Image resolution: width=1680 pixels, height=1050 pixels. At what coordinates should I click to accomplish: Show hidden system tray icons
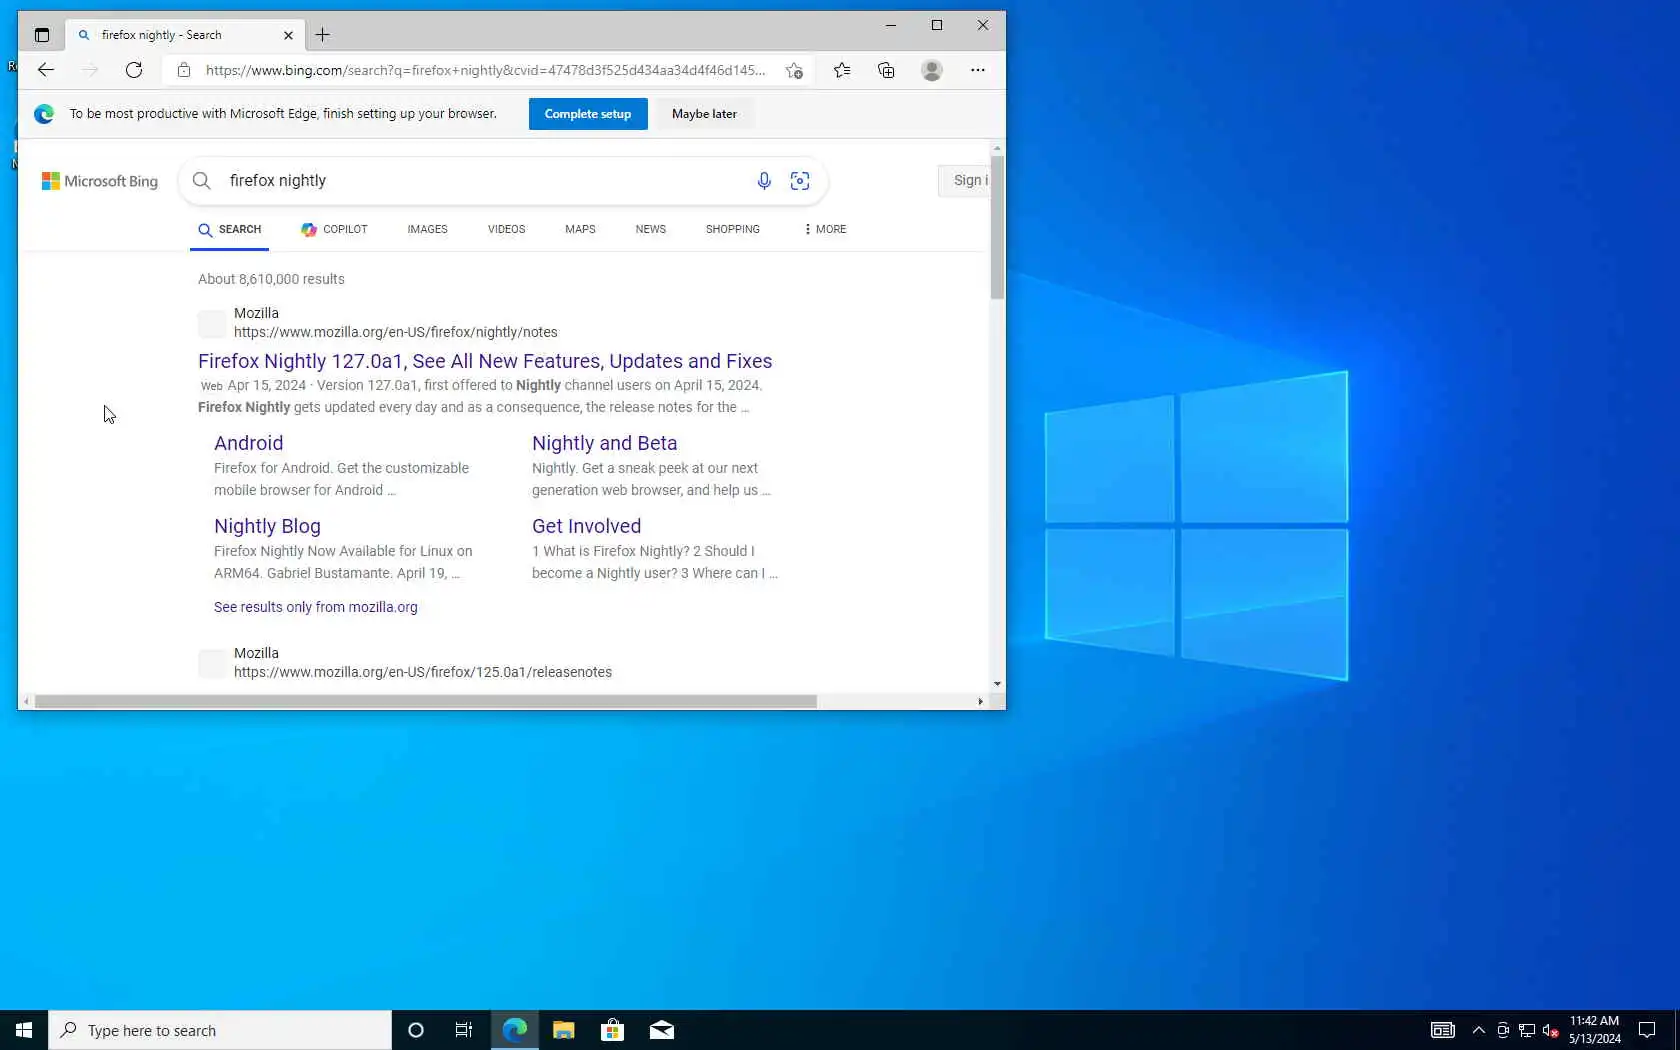coord(1479,1030)
